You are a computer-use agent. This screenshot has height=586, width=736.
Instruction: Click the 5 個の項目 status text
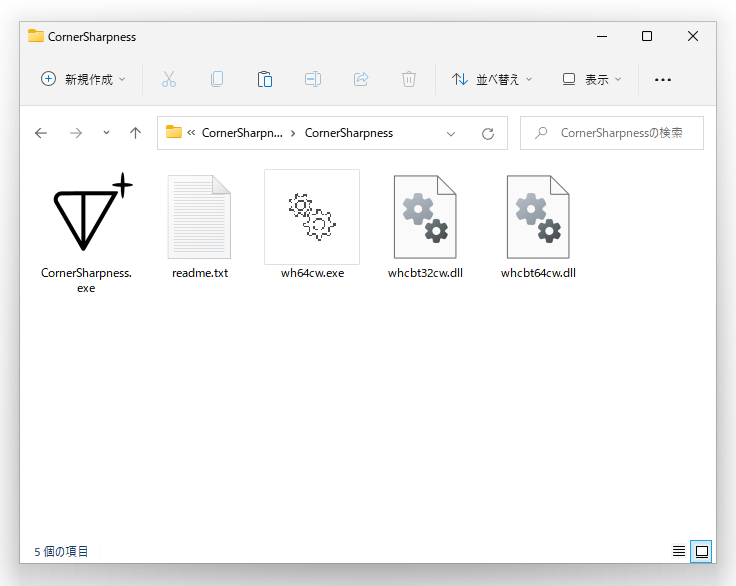coord(61,551)
